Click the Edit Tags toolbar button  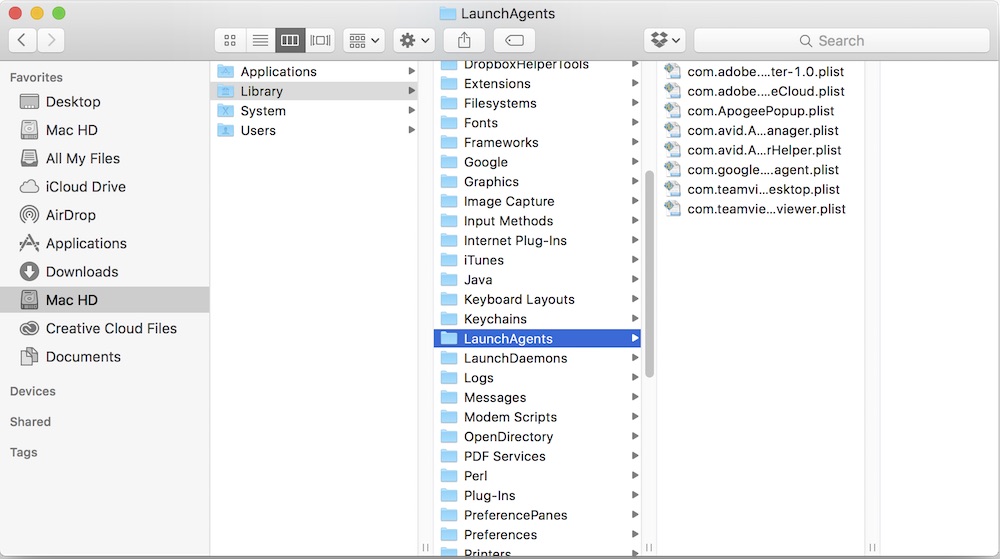[x=514, y=40]
